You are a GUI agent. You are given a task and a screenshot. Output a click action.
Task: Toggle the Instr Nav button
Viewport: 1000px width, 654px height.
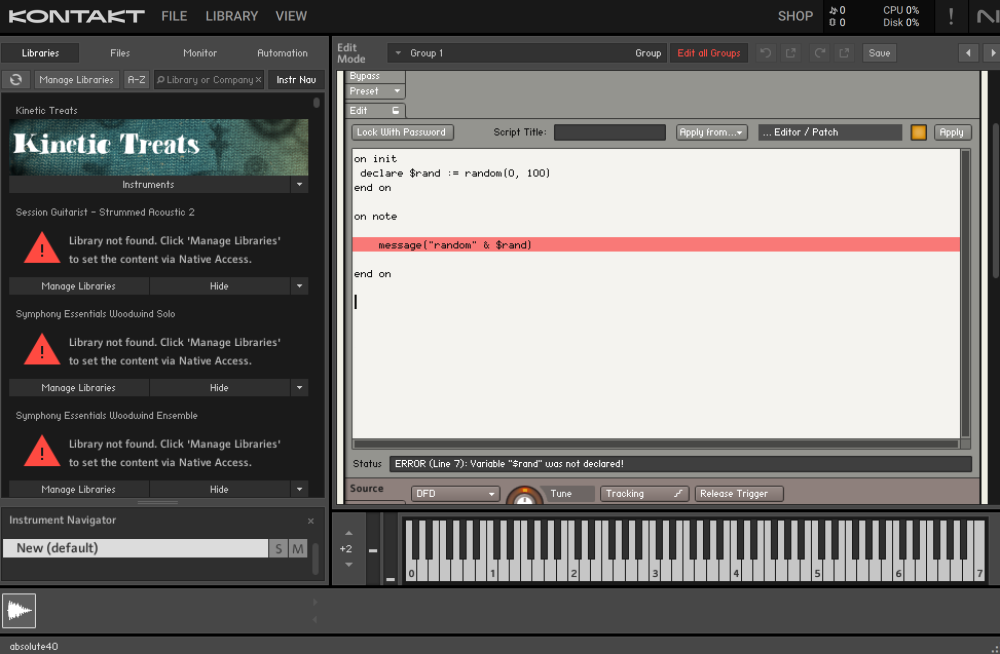pyautogui.click(x=296, y=80)
